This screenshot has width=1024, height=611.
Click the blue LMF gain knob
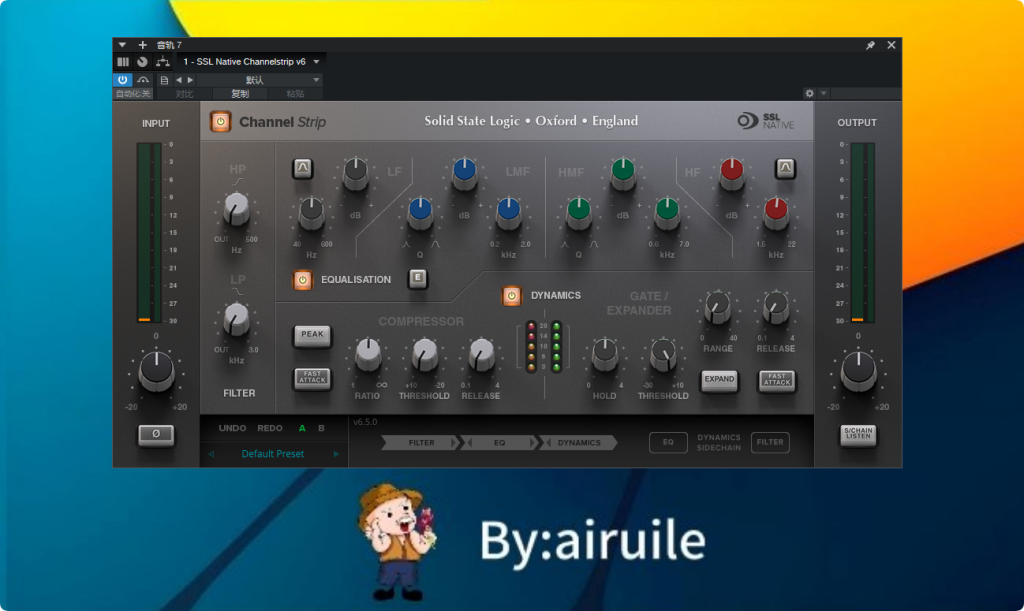pos(464,173)
